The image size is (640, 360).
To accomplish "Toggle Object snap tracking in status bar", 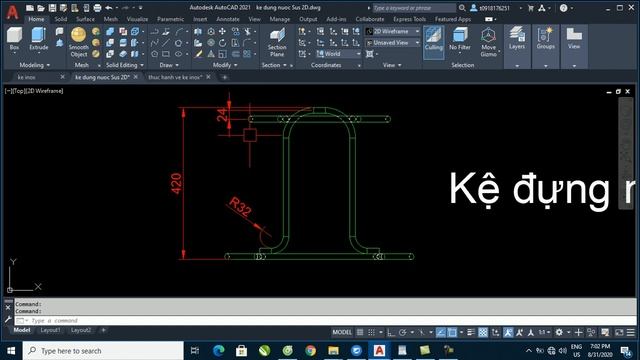I will pos(441,333).
